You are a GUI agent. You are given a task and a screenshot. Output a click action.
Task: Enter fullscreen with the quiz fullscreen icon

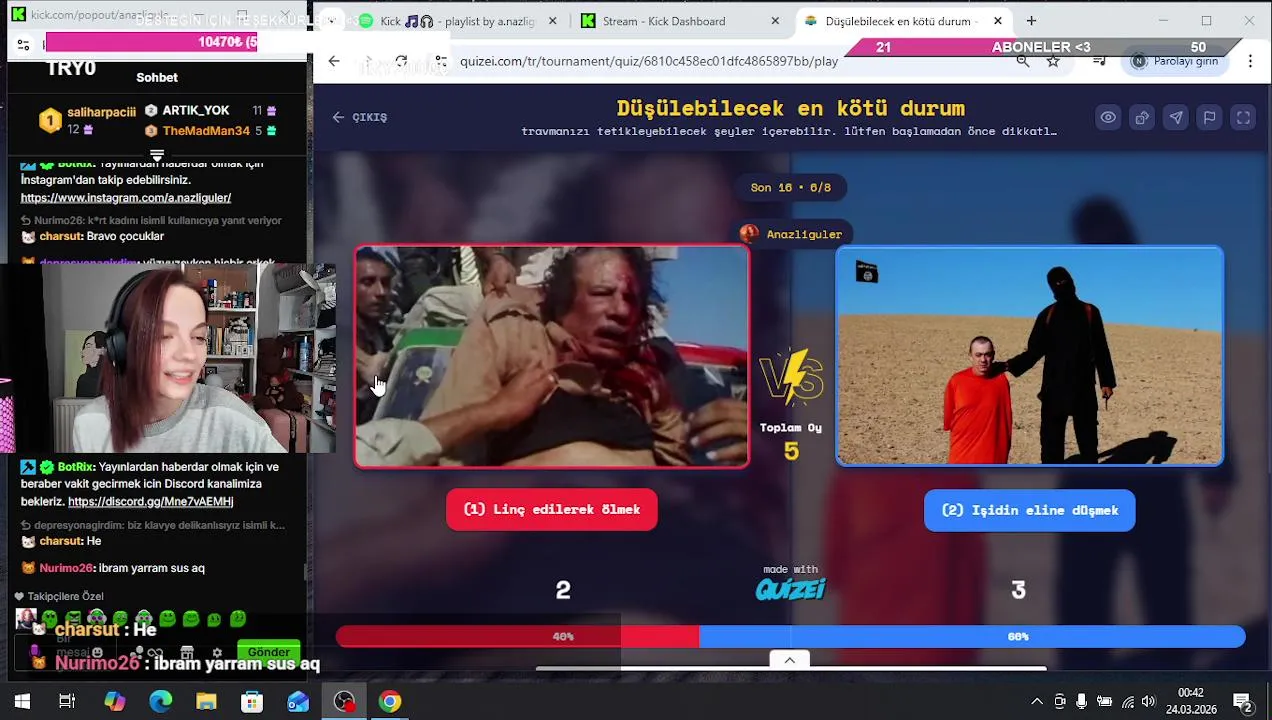(x=1243, y=118)
